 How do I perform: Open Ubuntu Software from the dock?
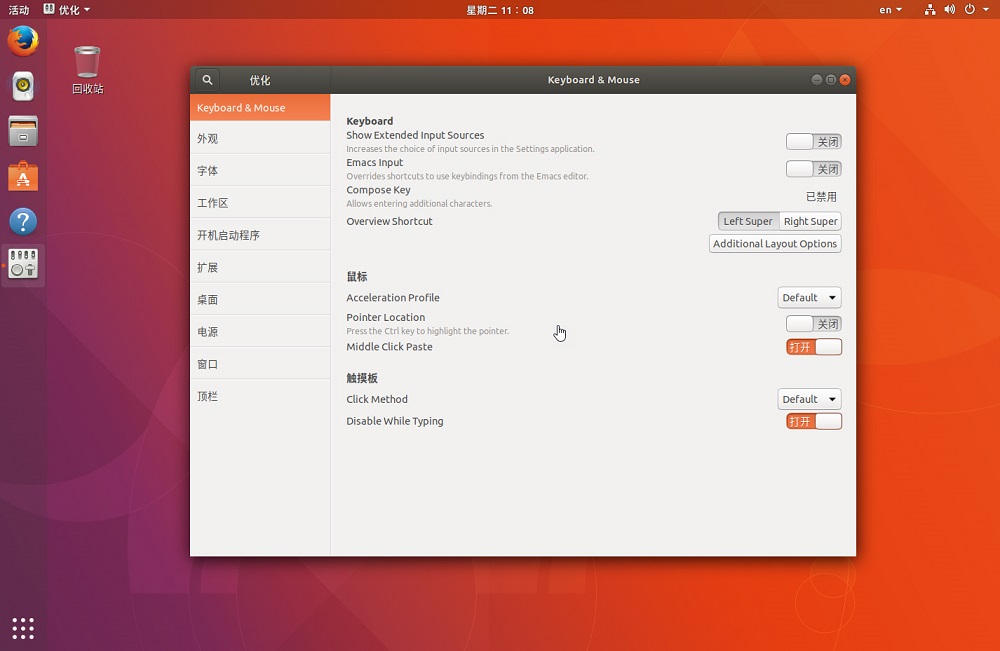(23, 177)
